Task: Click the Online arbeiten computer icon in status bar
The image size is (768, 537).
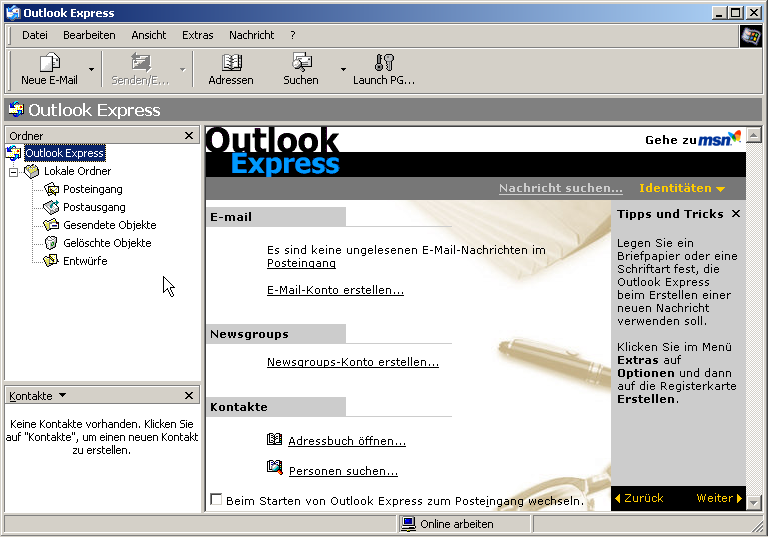Action: (408, 524)
